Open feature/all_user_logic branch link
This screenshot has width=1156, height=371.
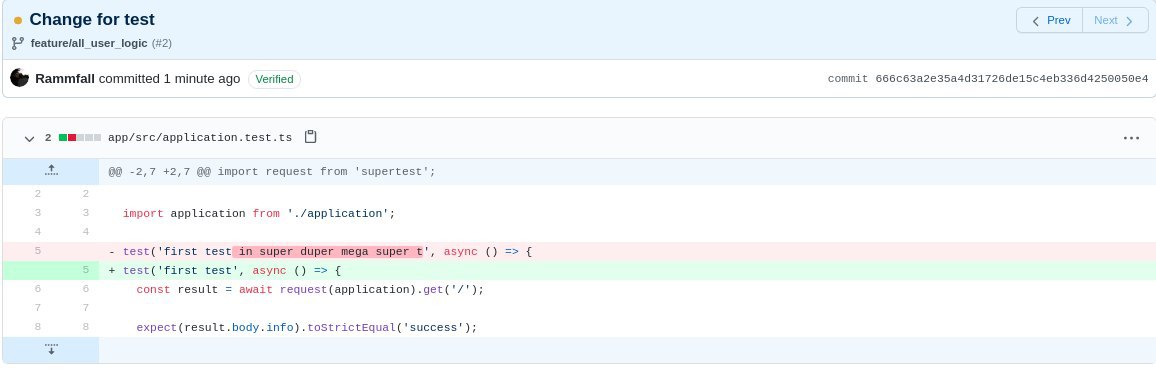click(89, 44)
